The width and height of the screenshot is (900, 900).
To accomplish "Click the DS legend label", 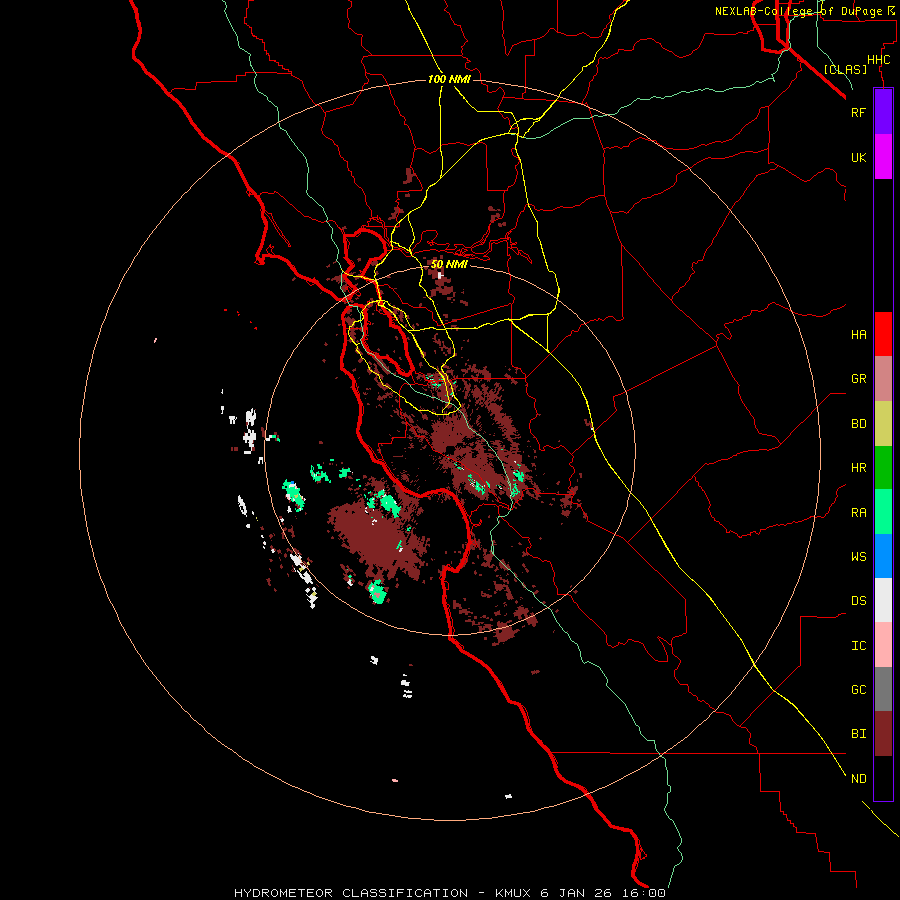I will point(858,601).
